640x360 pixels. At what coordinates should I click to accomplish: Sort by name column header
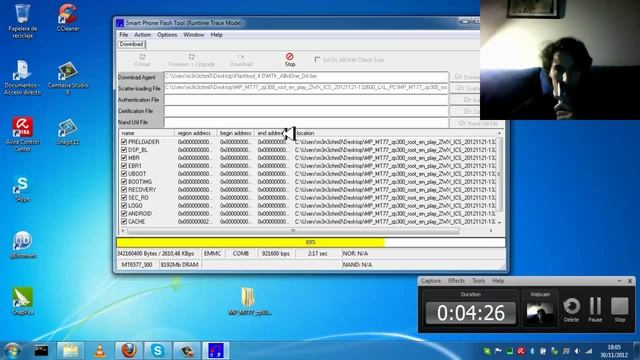tap(147, 133)
